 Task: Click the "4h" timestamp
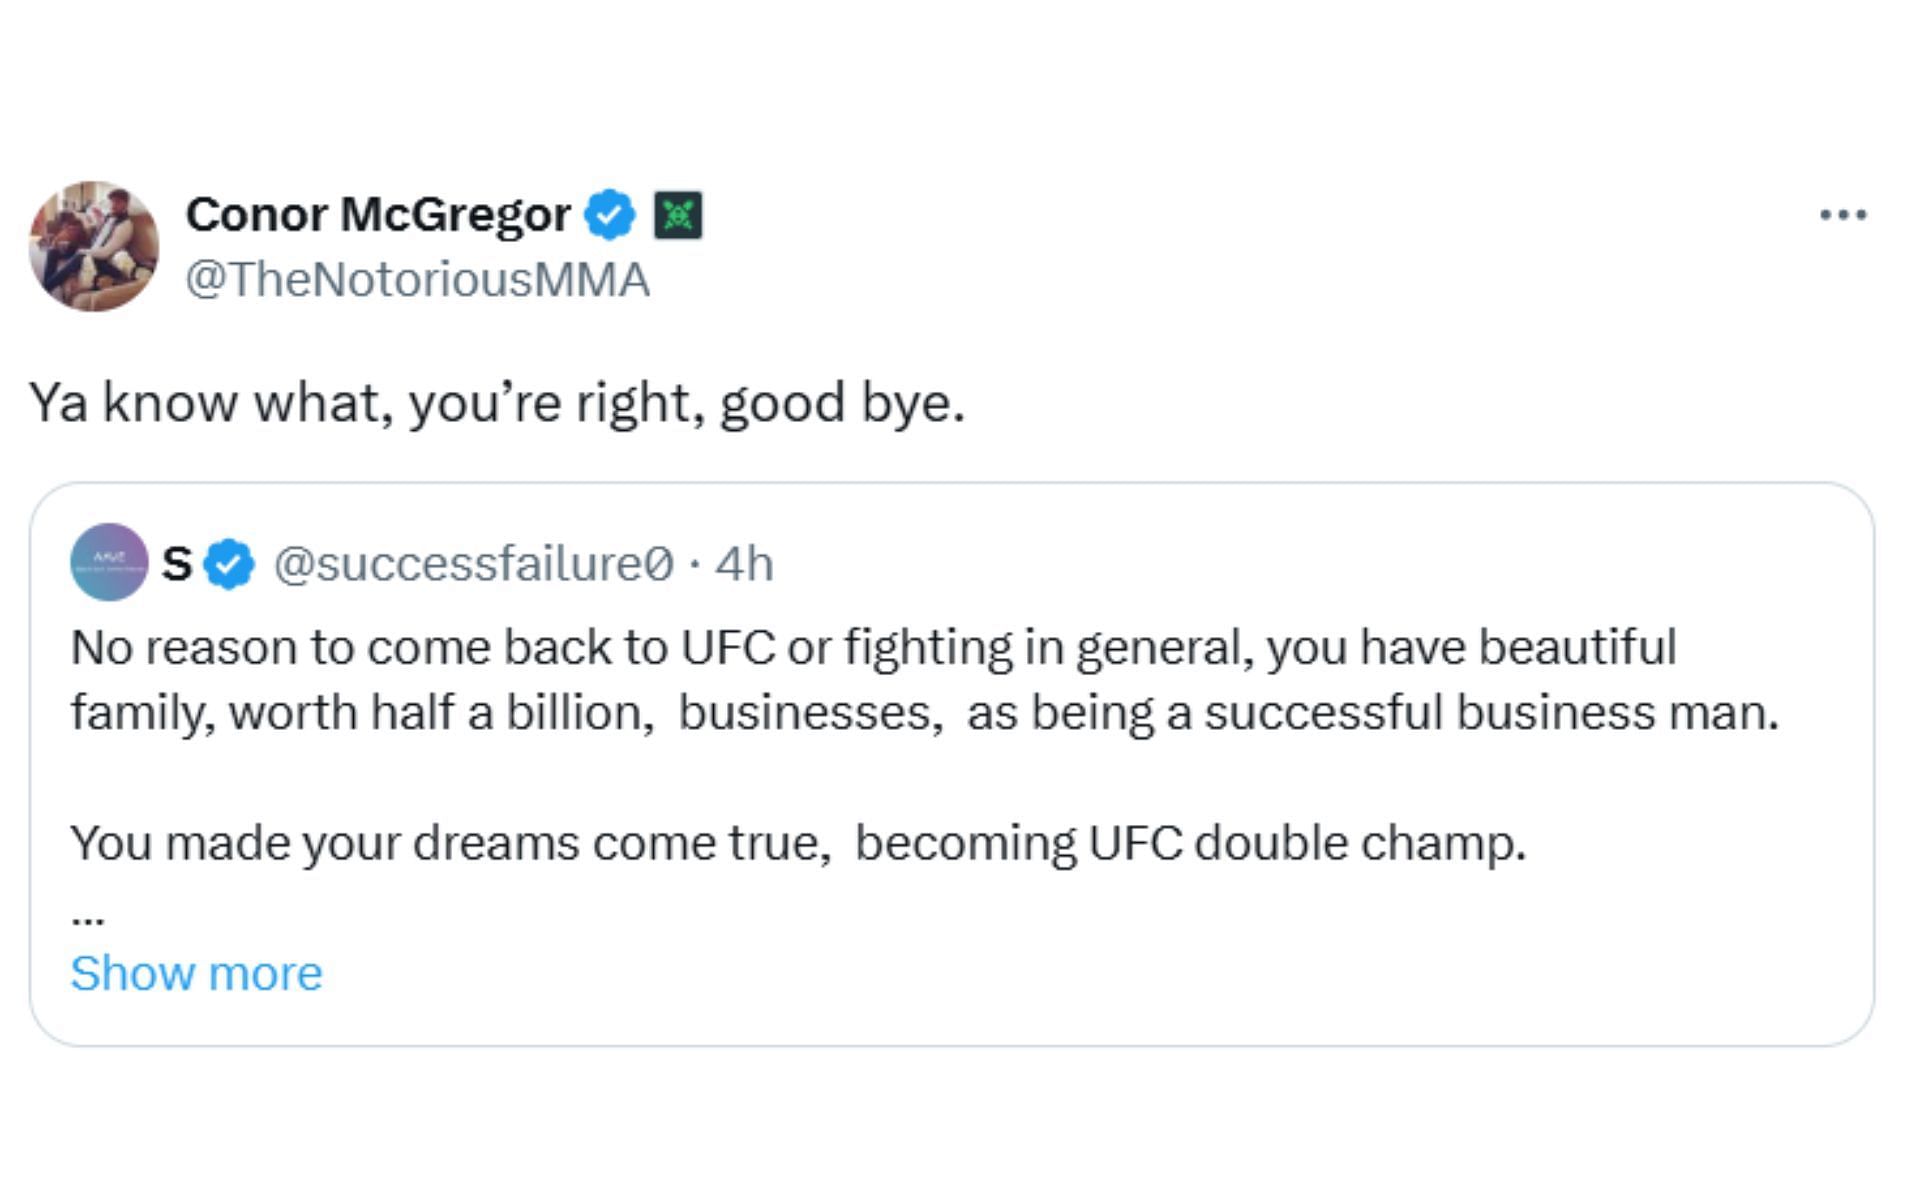pyautogui.click(x=744, y=564)
